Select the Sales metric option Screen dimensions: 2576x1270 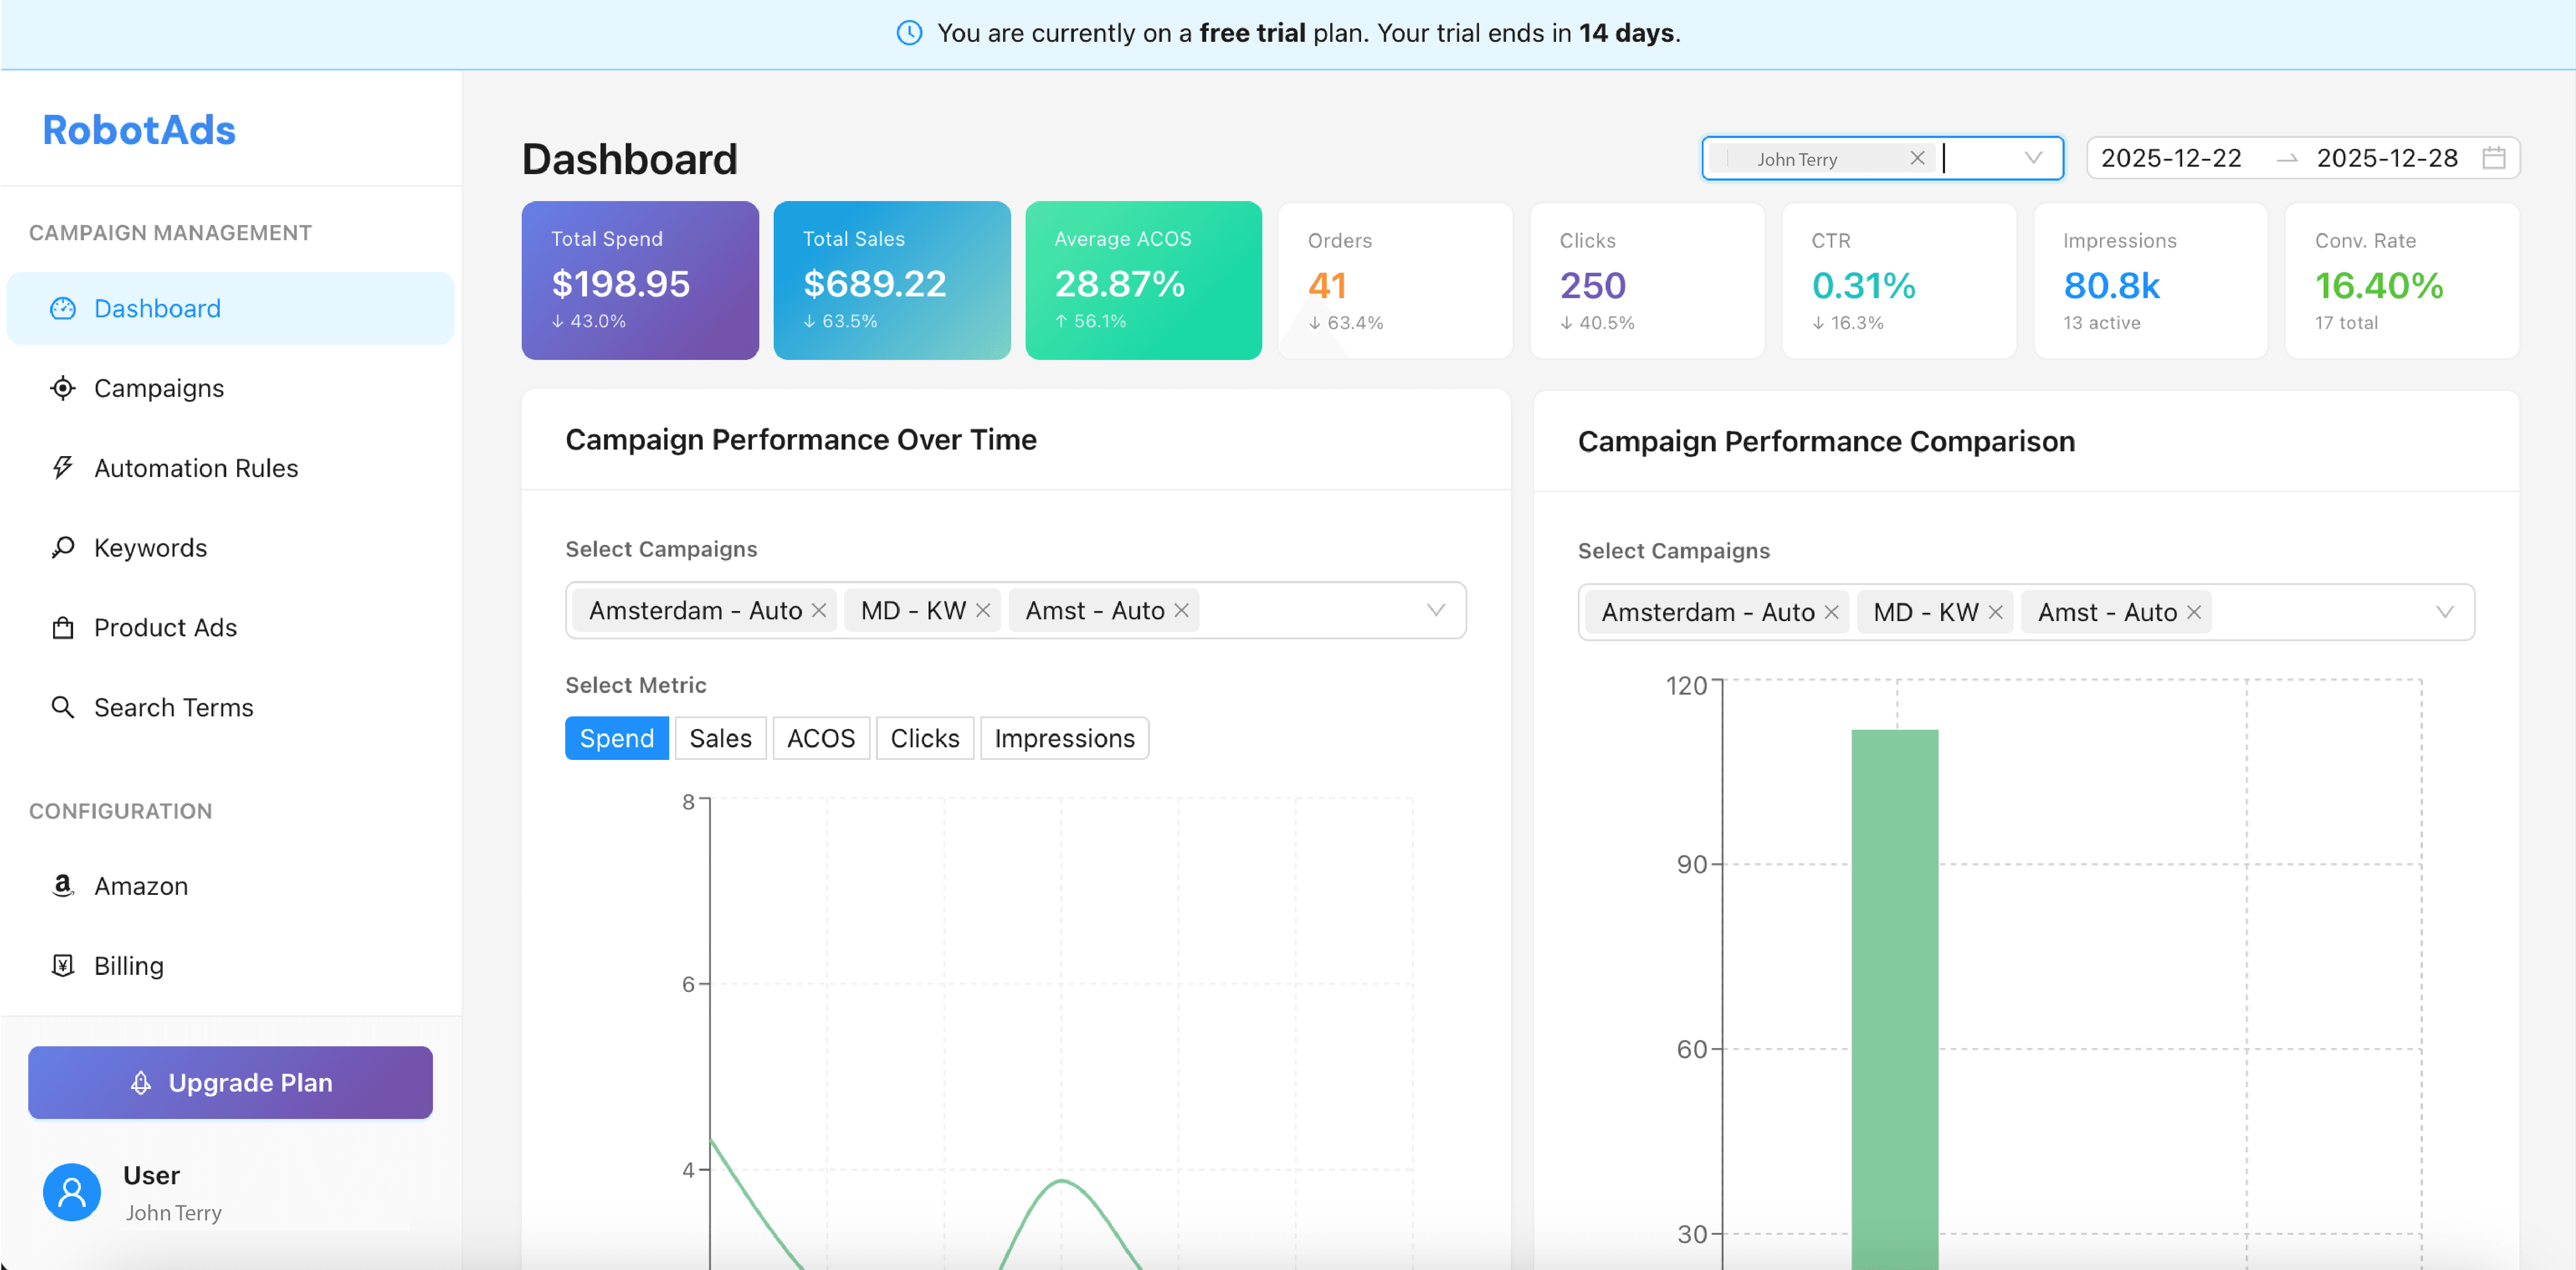(x=720, y=738)
